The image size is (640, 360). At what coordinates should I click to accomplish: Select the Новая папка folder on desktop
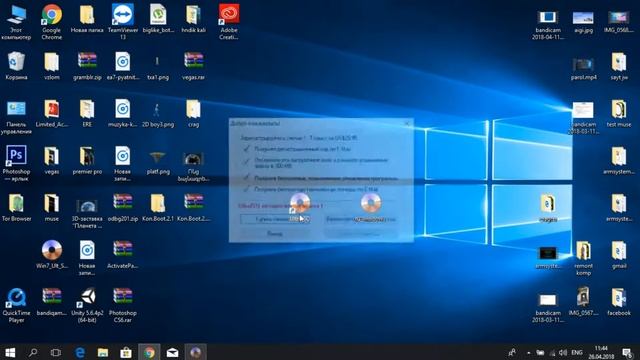pyautogui.click(x=87, y=19)
